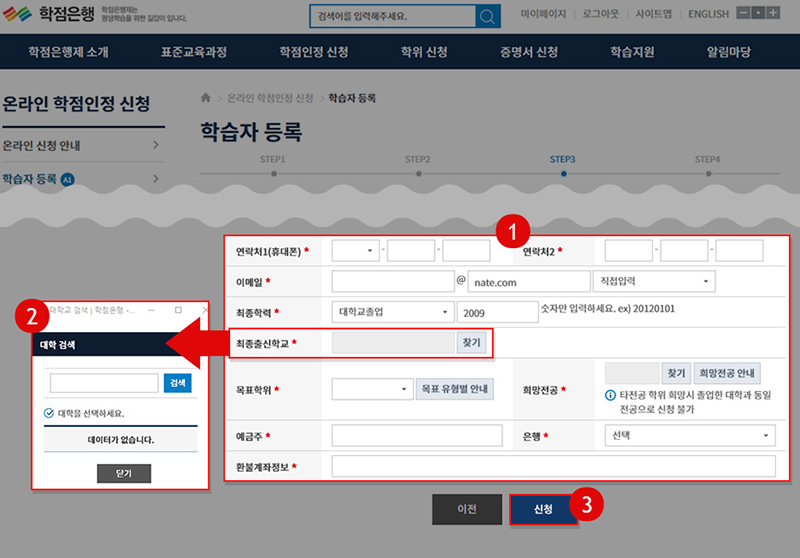Click the font size increase plus icon

pos(773,15)
